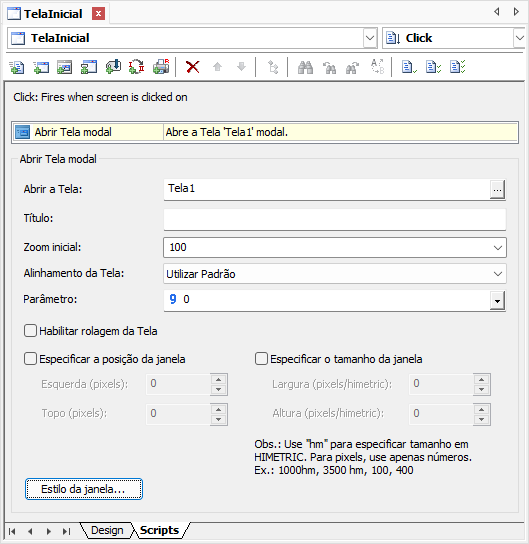Increase Esquerda (pixels) value
529x544 pixels.
(219, 379)
